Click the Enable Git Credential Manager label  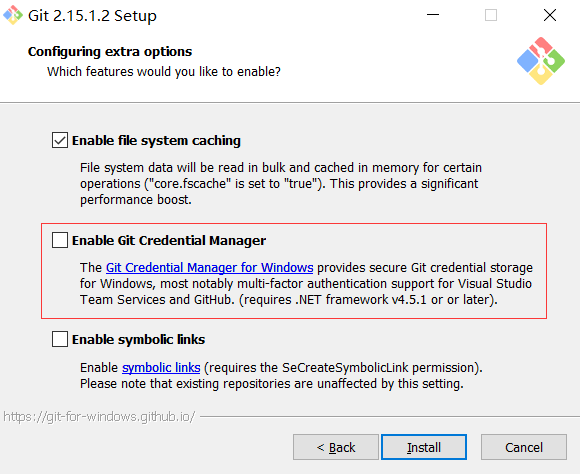coord(169,241)
